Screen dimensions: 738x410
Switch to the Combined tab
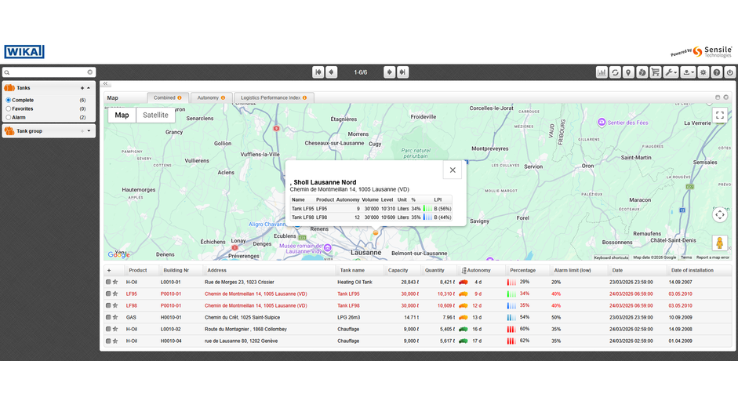point(168,98)
